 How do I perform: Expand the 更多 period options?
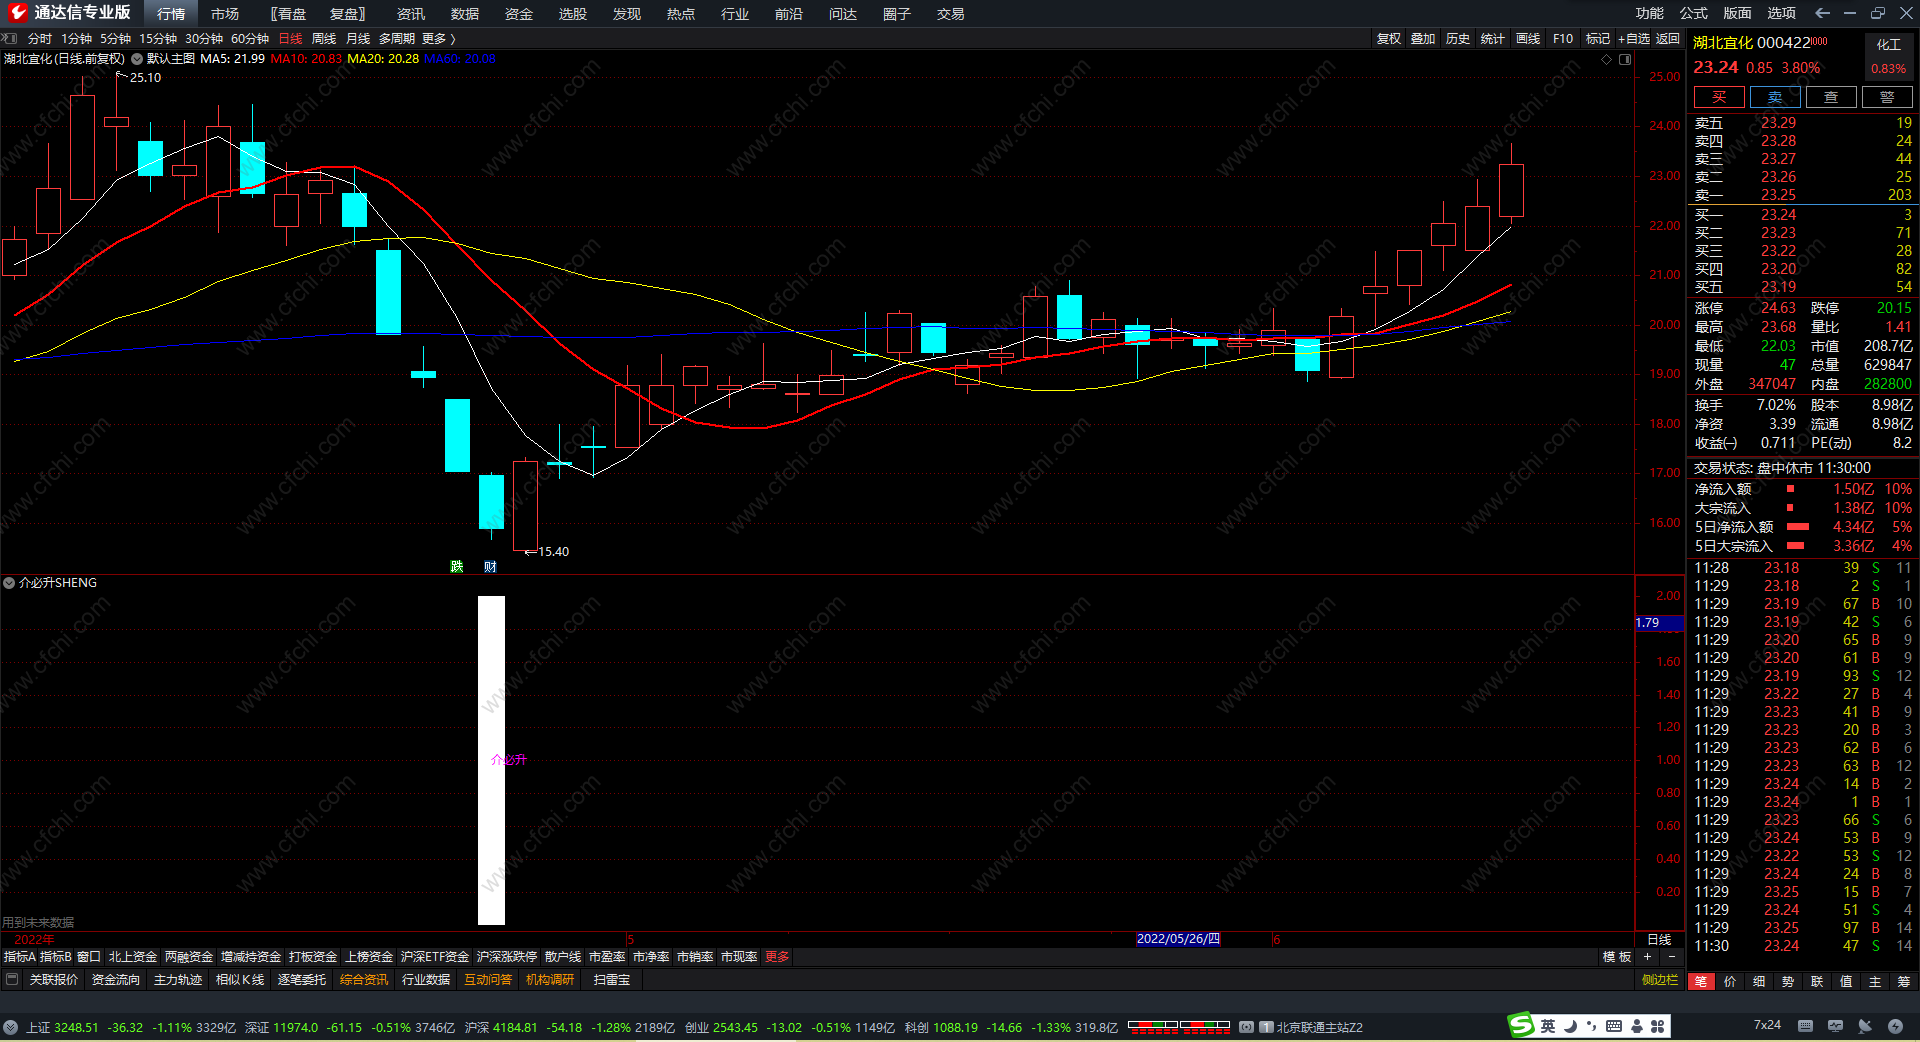(x=438, y=38)
